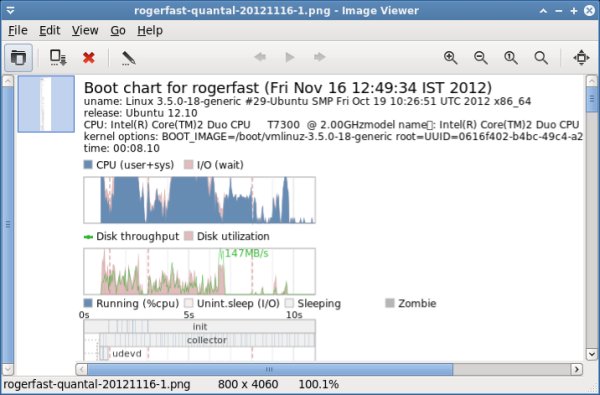Click the image vertical scrollbar down arrow
The image size is (600, 395).
591,354
